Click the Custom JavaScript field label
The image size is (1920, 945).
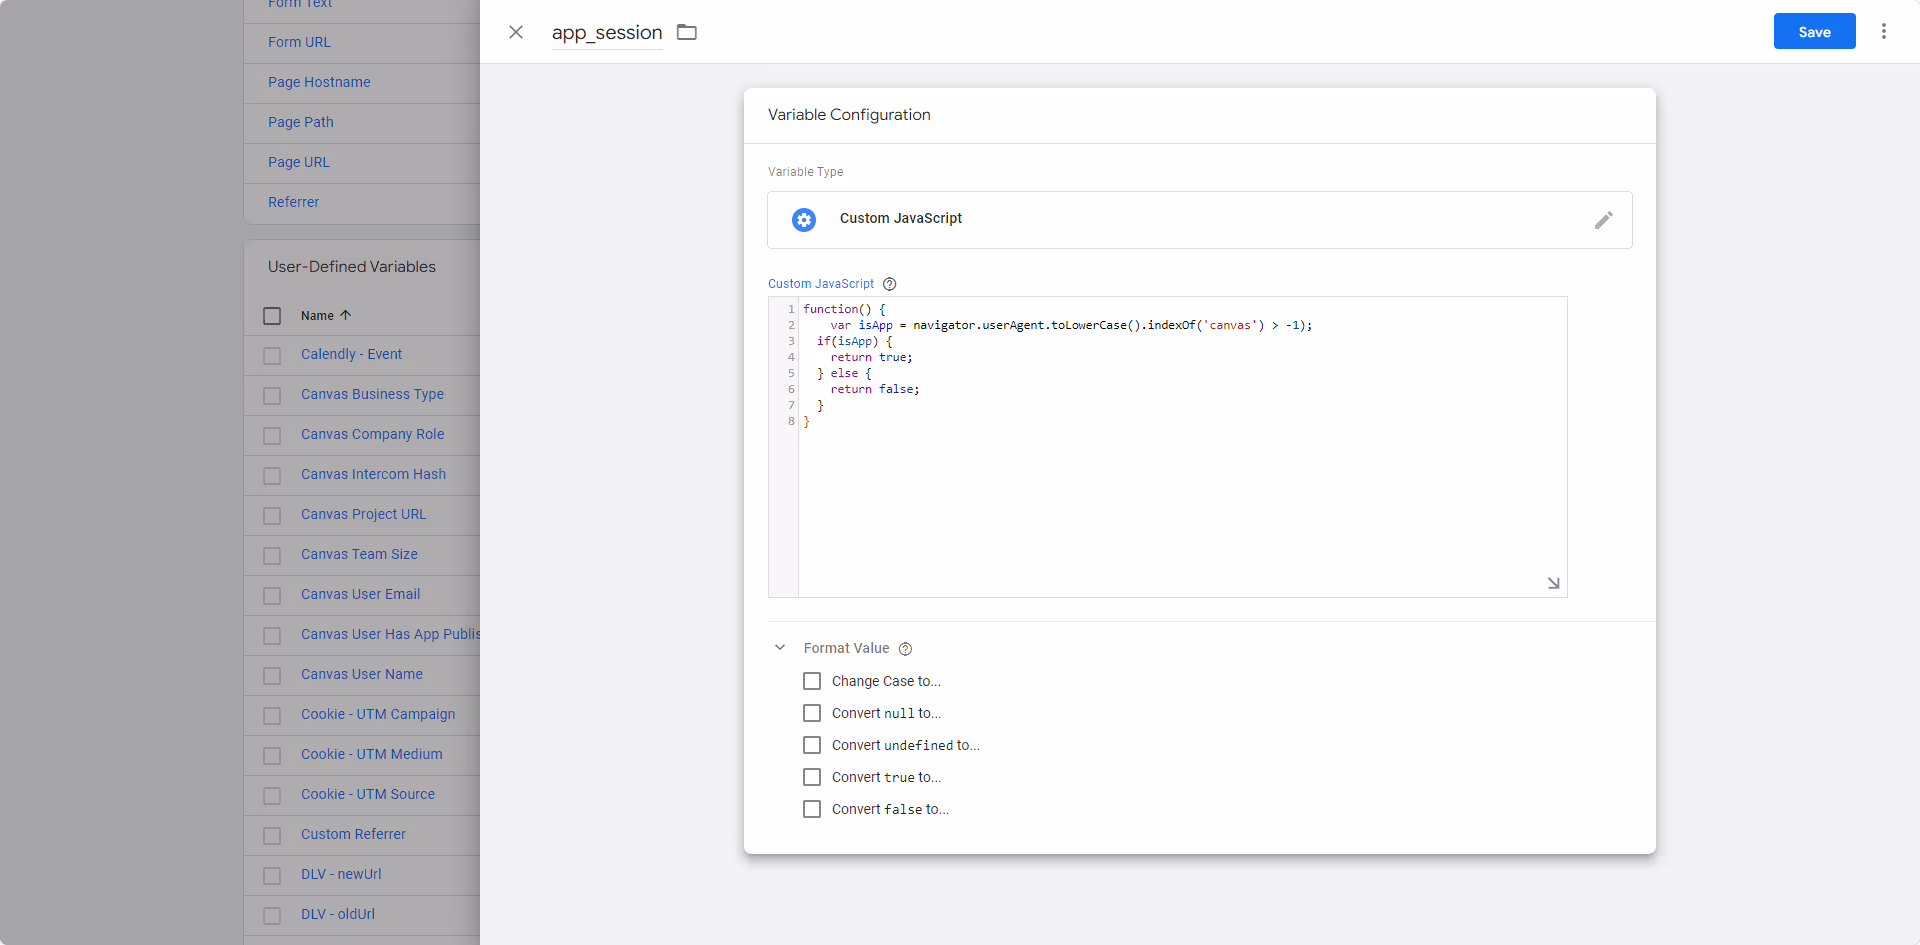(821, 284)
